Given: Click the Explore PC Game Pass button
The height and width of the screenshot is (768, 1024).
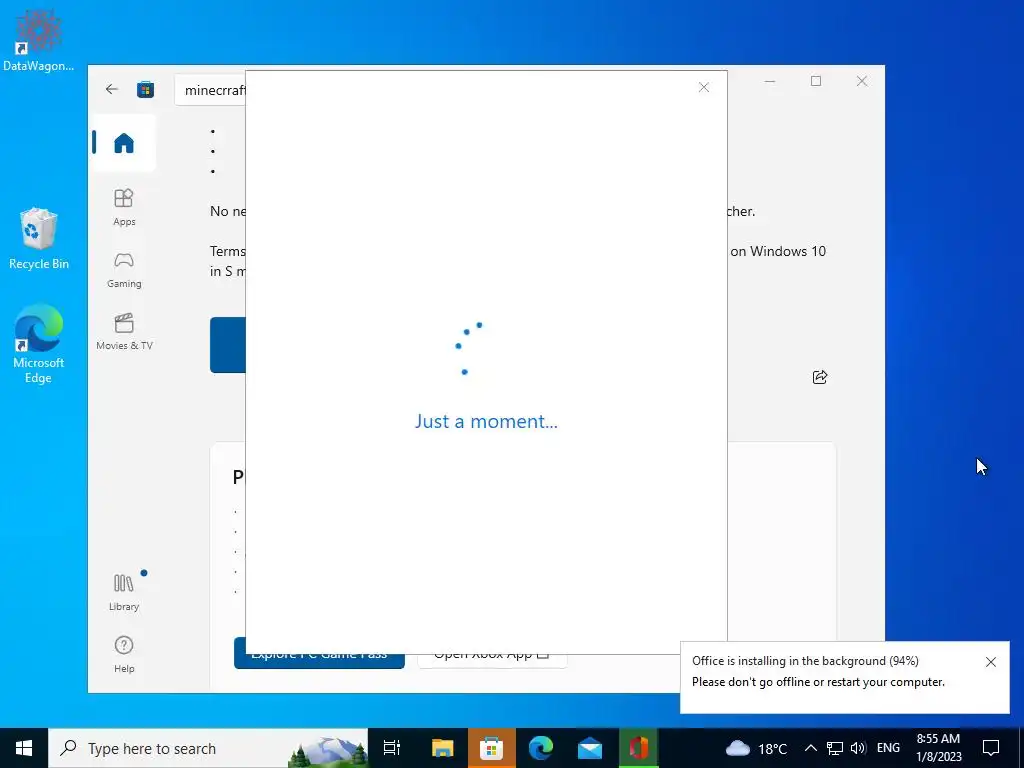Looking at the screenshot, I should (x=319, y=654).
